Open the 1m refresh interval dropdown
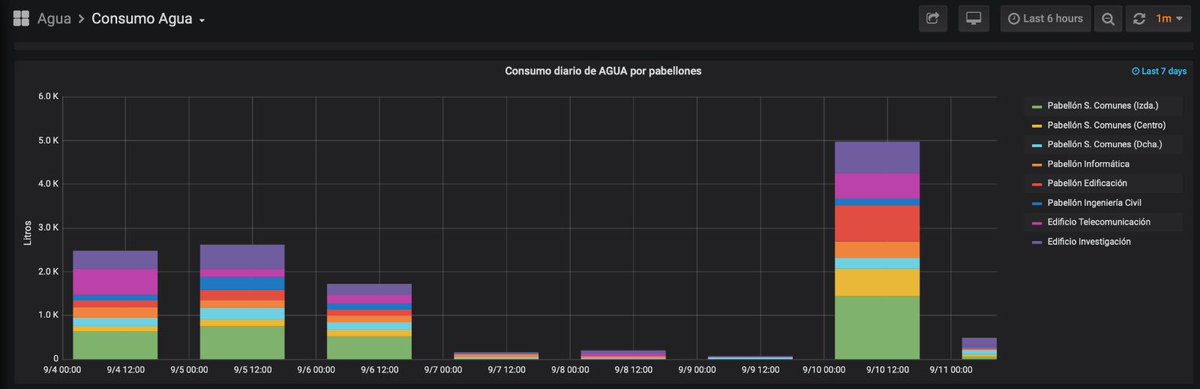This screenshot has height=389, width=1200. click(x=1169, y=18)
